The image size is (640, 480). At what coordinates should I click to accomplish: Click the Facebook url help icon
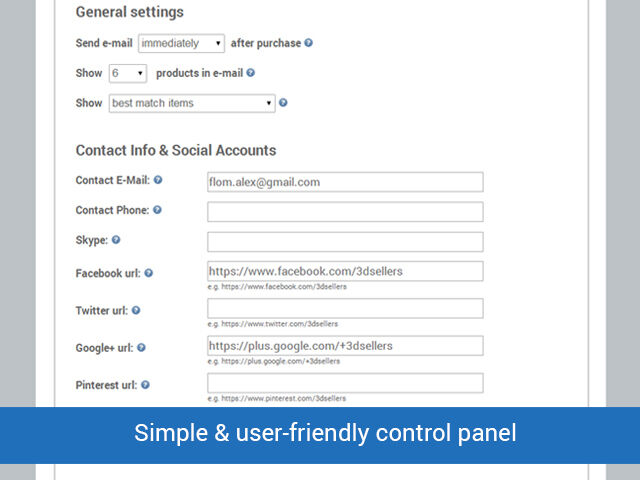pos(149,273)
